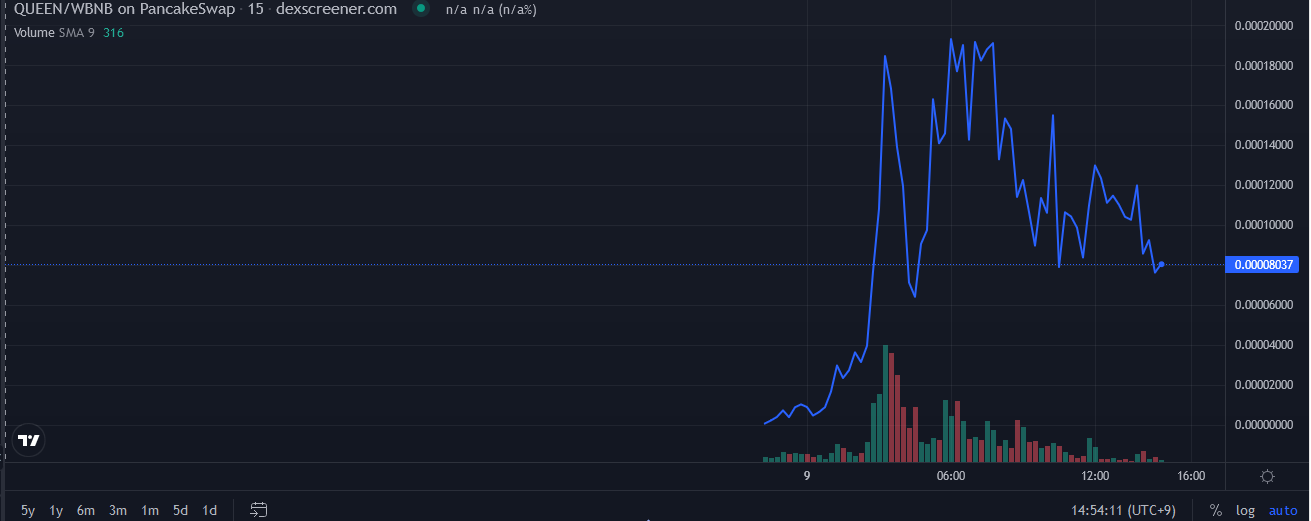The width and height of the screenshot is (1311, 521).
Task: Select the 1y time range
Action: (x=57, y=510)
